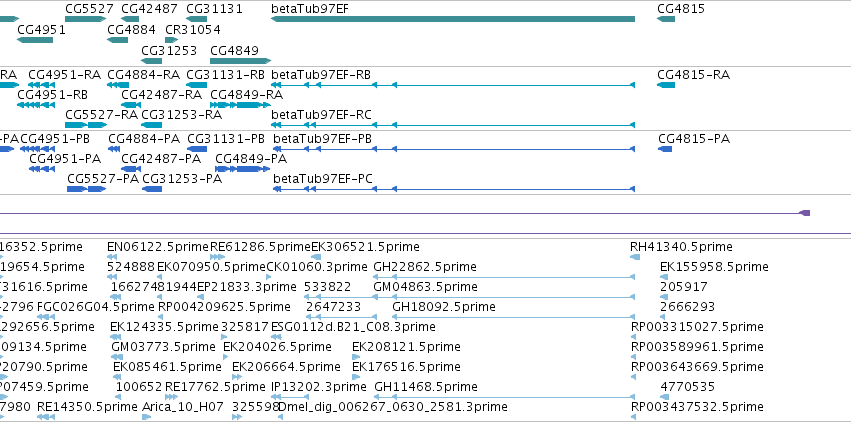Image resolution: width=851 pixels, height=422 pixels.
Task: Click the CG5527-PA protein glyph
Action: pyautogui.click(x=86, y=189)
